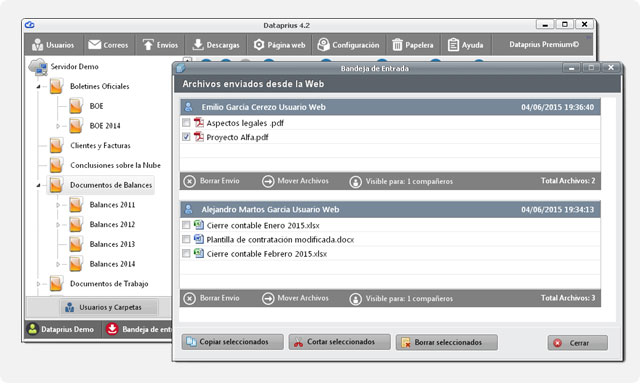
Task: Expand Documentos de Trabajo folder
Action: pos(38,284)
